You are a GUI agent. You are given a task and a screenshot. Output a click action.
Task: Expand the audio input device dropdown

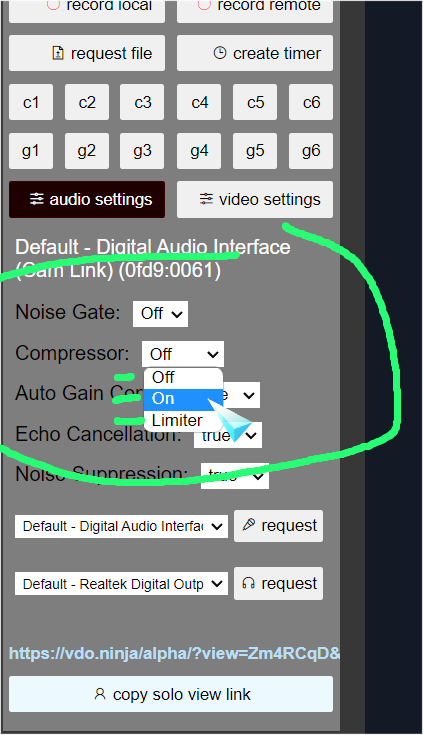pos(121,526)
